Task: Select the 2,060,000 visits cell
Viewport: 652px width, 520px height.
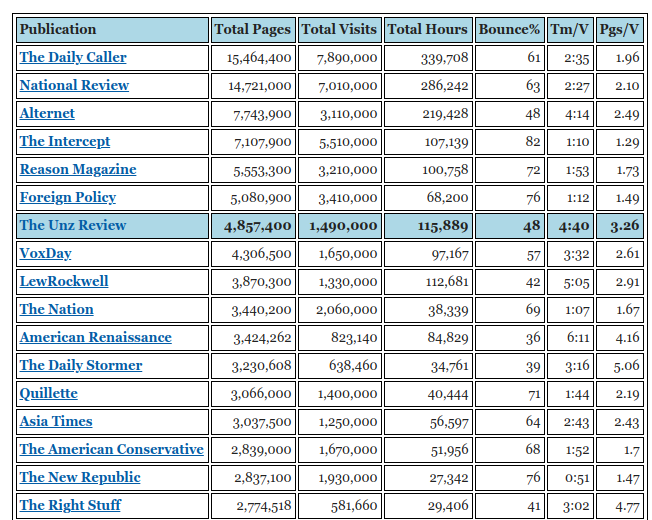Action: pos(340,310)
